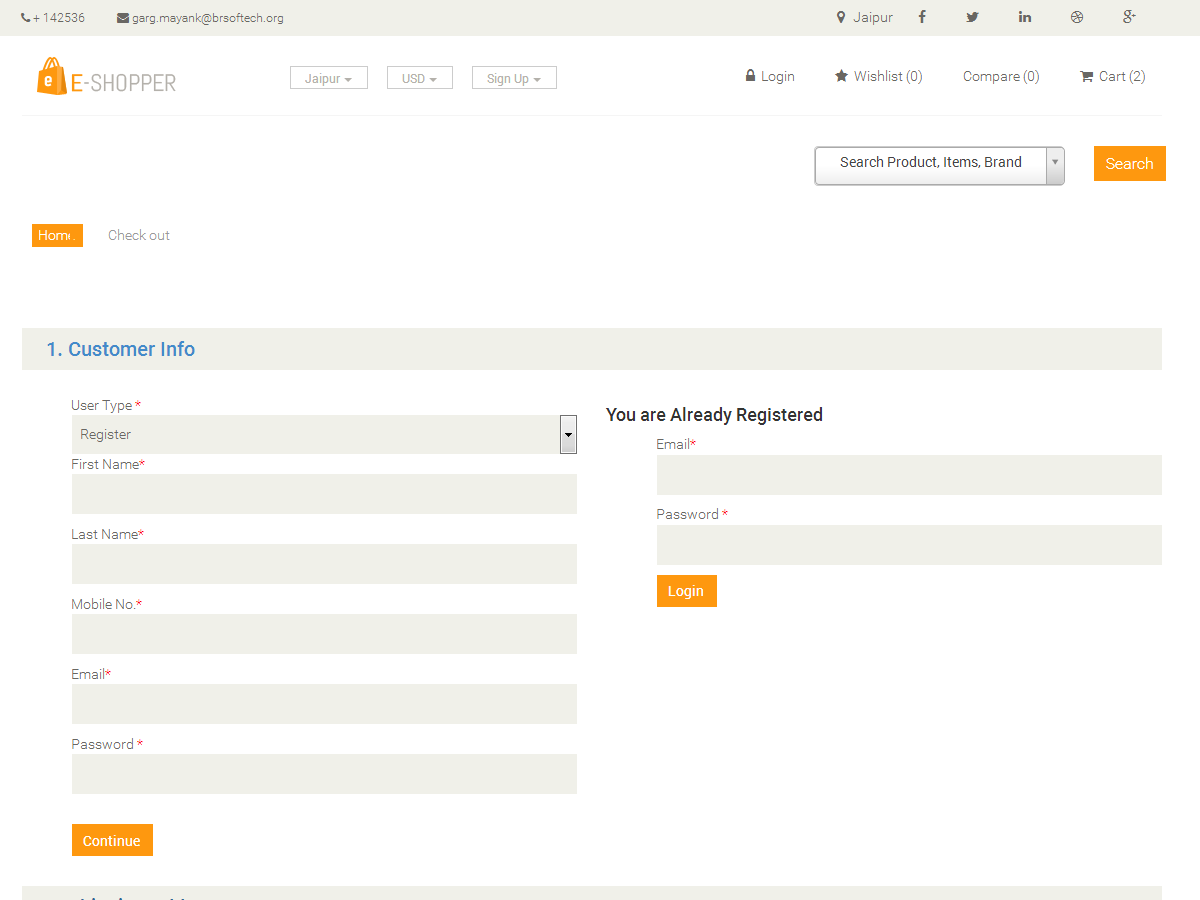Select Home in the breadcrumb
This screenshot has width=1200, height=900.
(56, 235)
